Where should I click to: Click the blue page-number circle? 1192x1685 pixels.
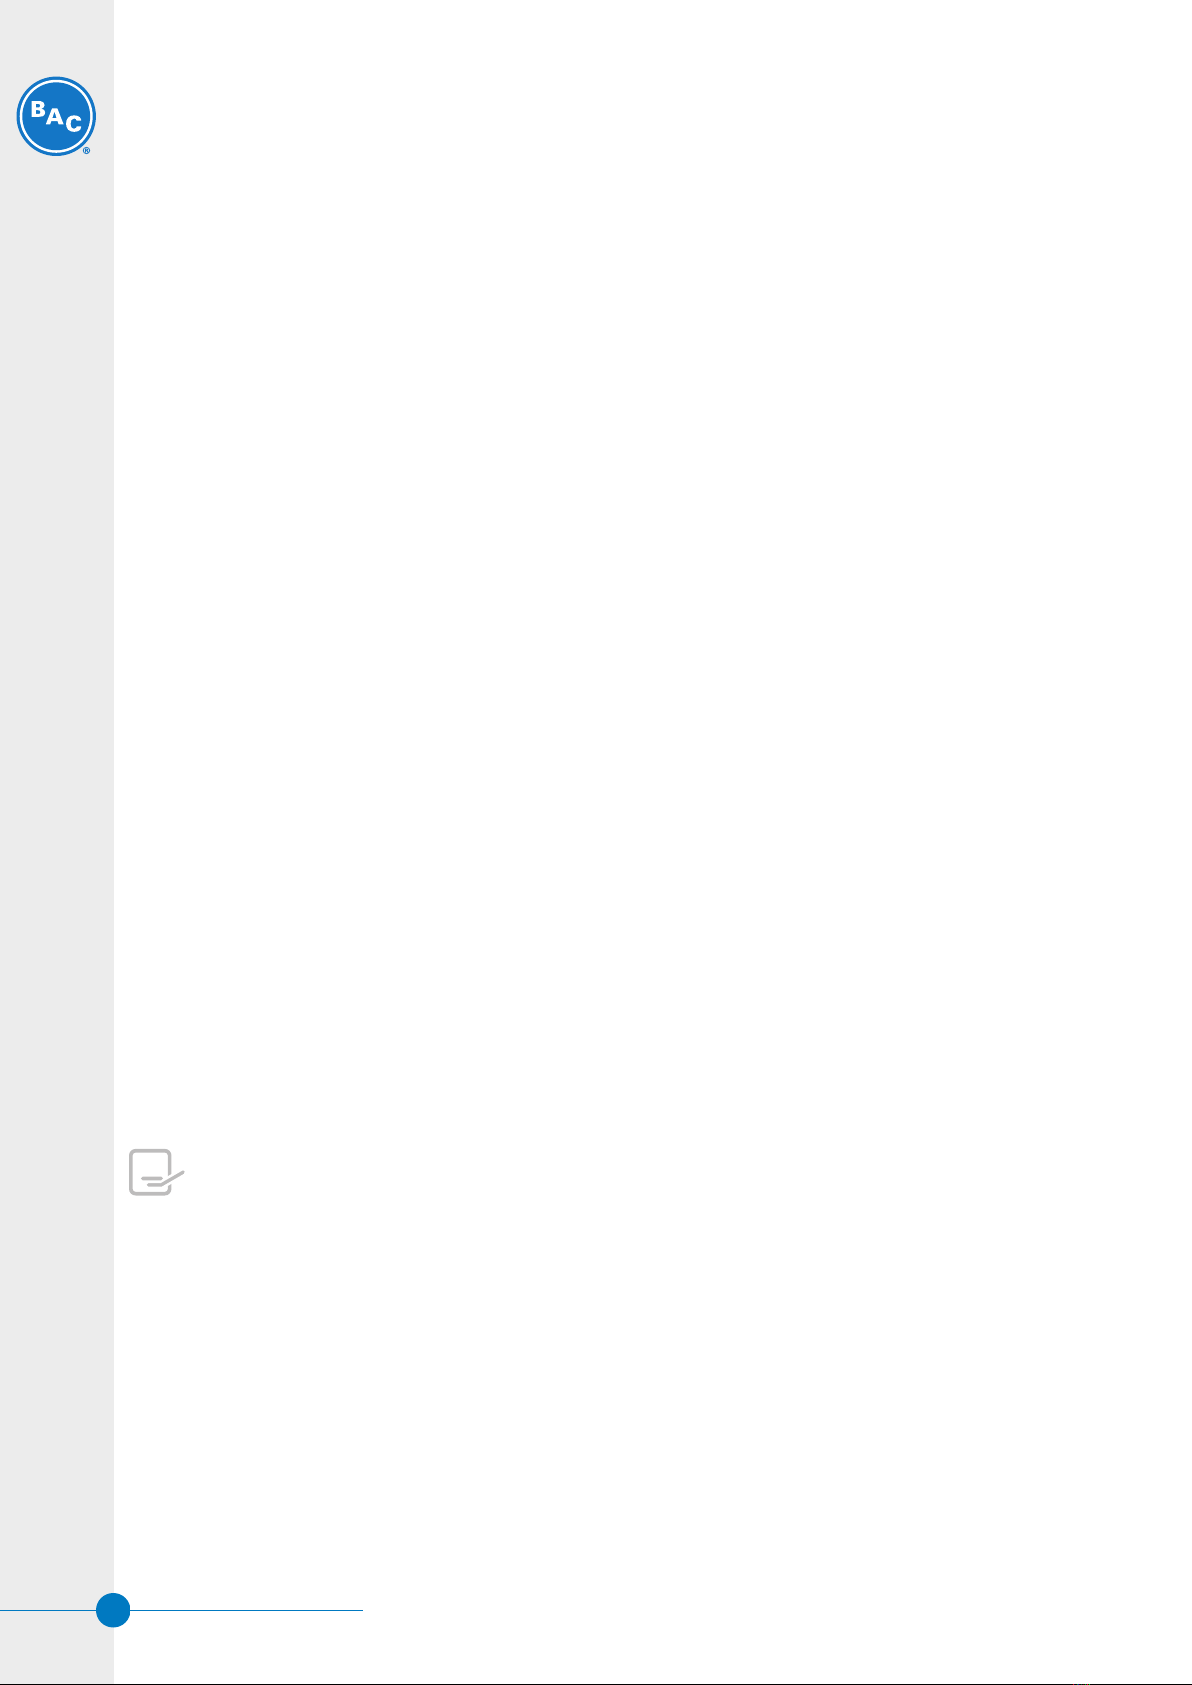[113, 1610]
